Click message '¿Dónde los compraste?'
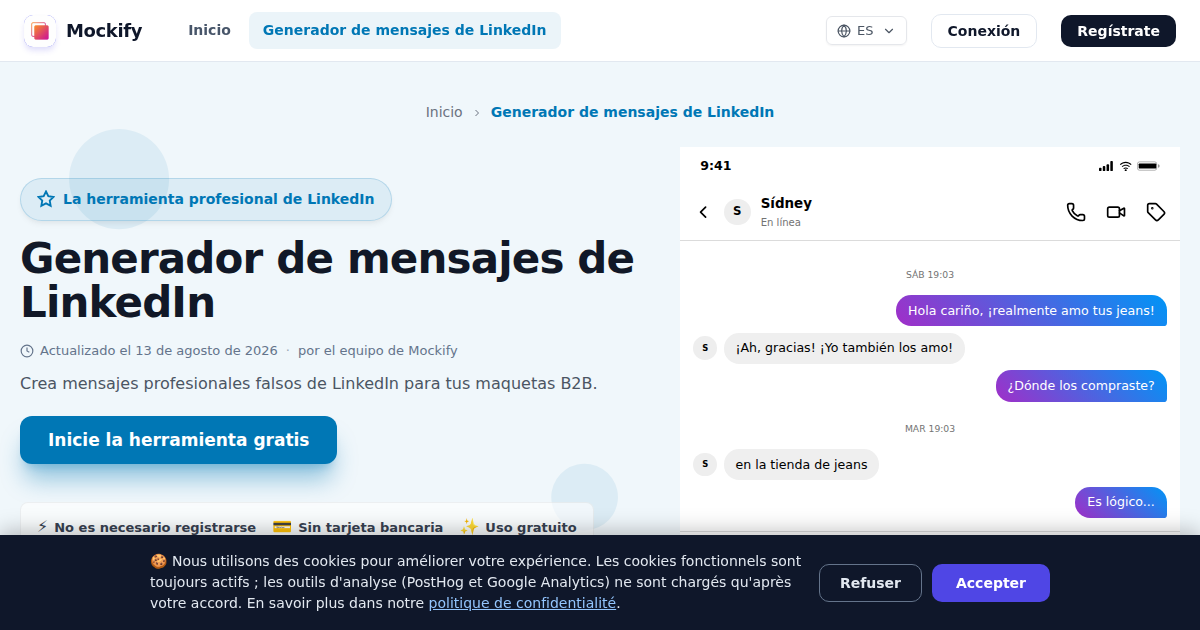 (x=1081, y=386)
